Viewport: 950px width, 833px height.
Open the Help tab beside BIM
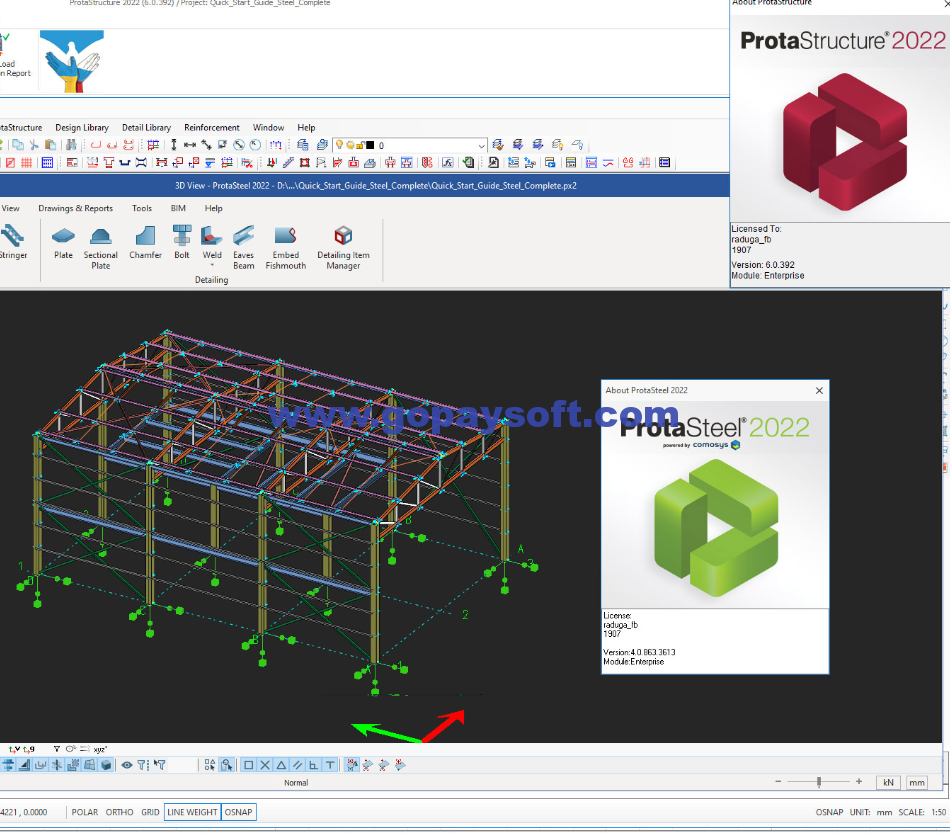213,208
